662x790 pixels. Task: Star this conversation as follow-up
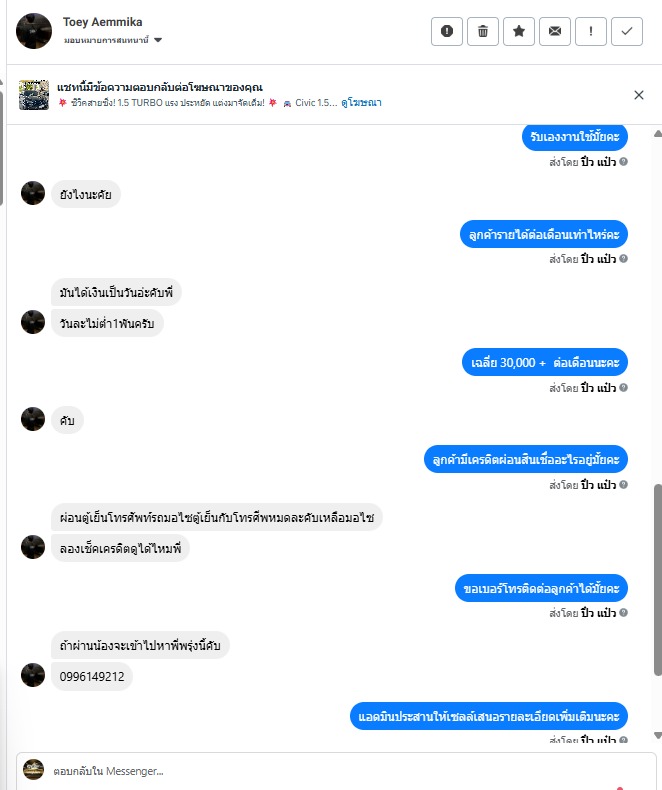tap(518, 31)
